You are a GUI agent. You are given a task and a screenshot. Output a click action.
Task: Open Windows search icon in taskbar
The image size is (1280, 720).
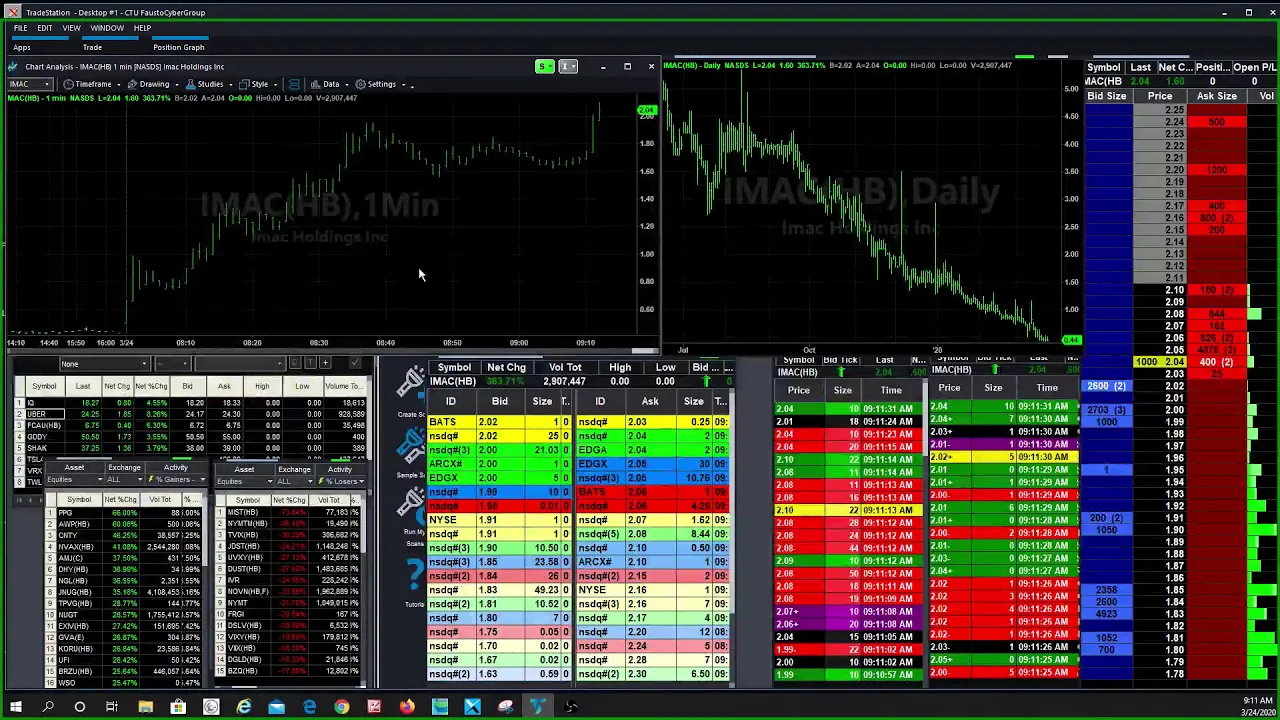(x=47, y=707)
